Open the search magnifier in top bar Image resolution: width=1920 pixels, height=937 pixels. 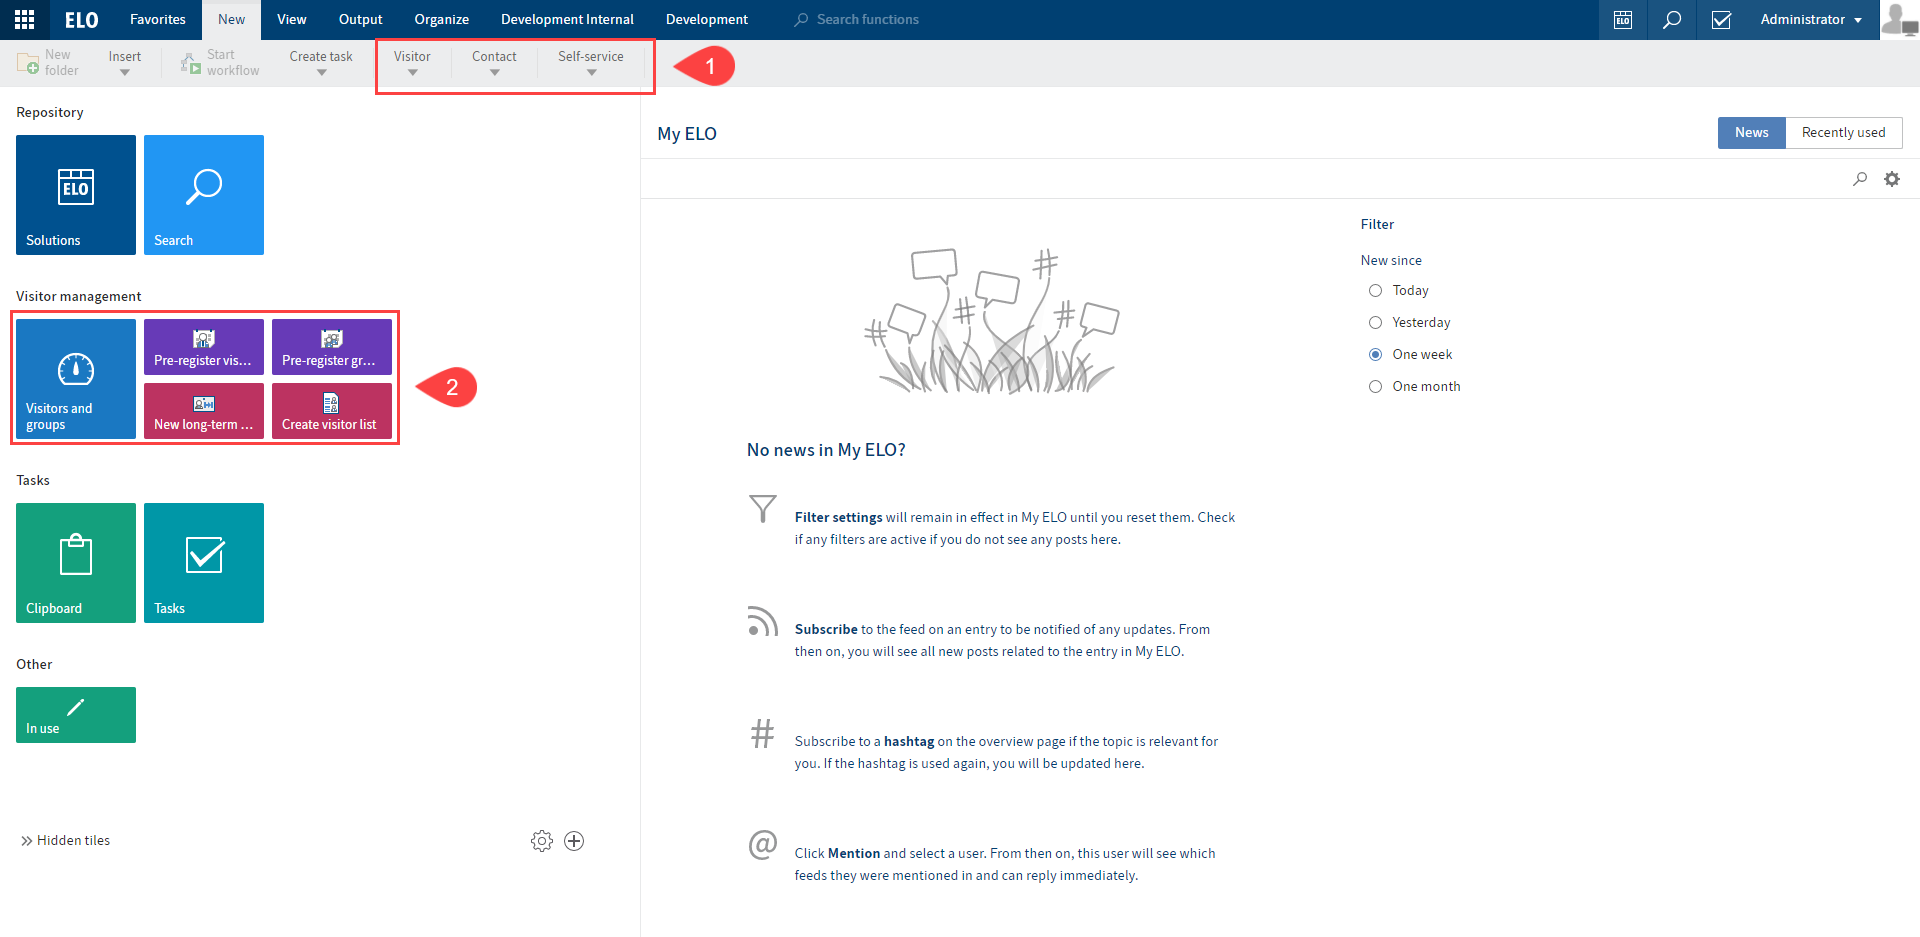(x=1672, y=20)
